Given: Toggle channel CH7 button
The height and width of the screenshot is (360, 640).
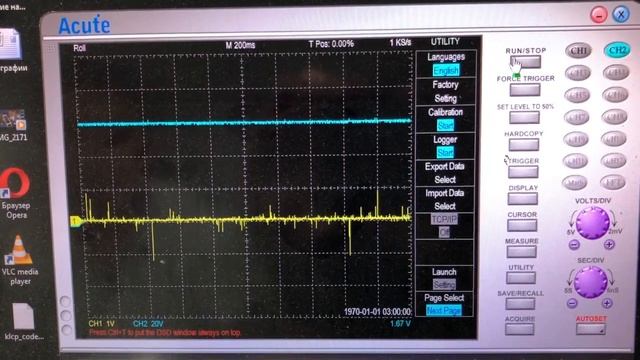Looking at the screenshot, I should coord(577,117).
